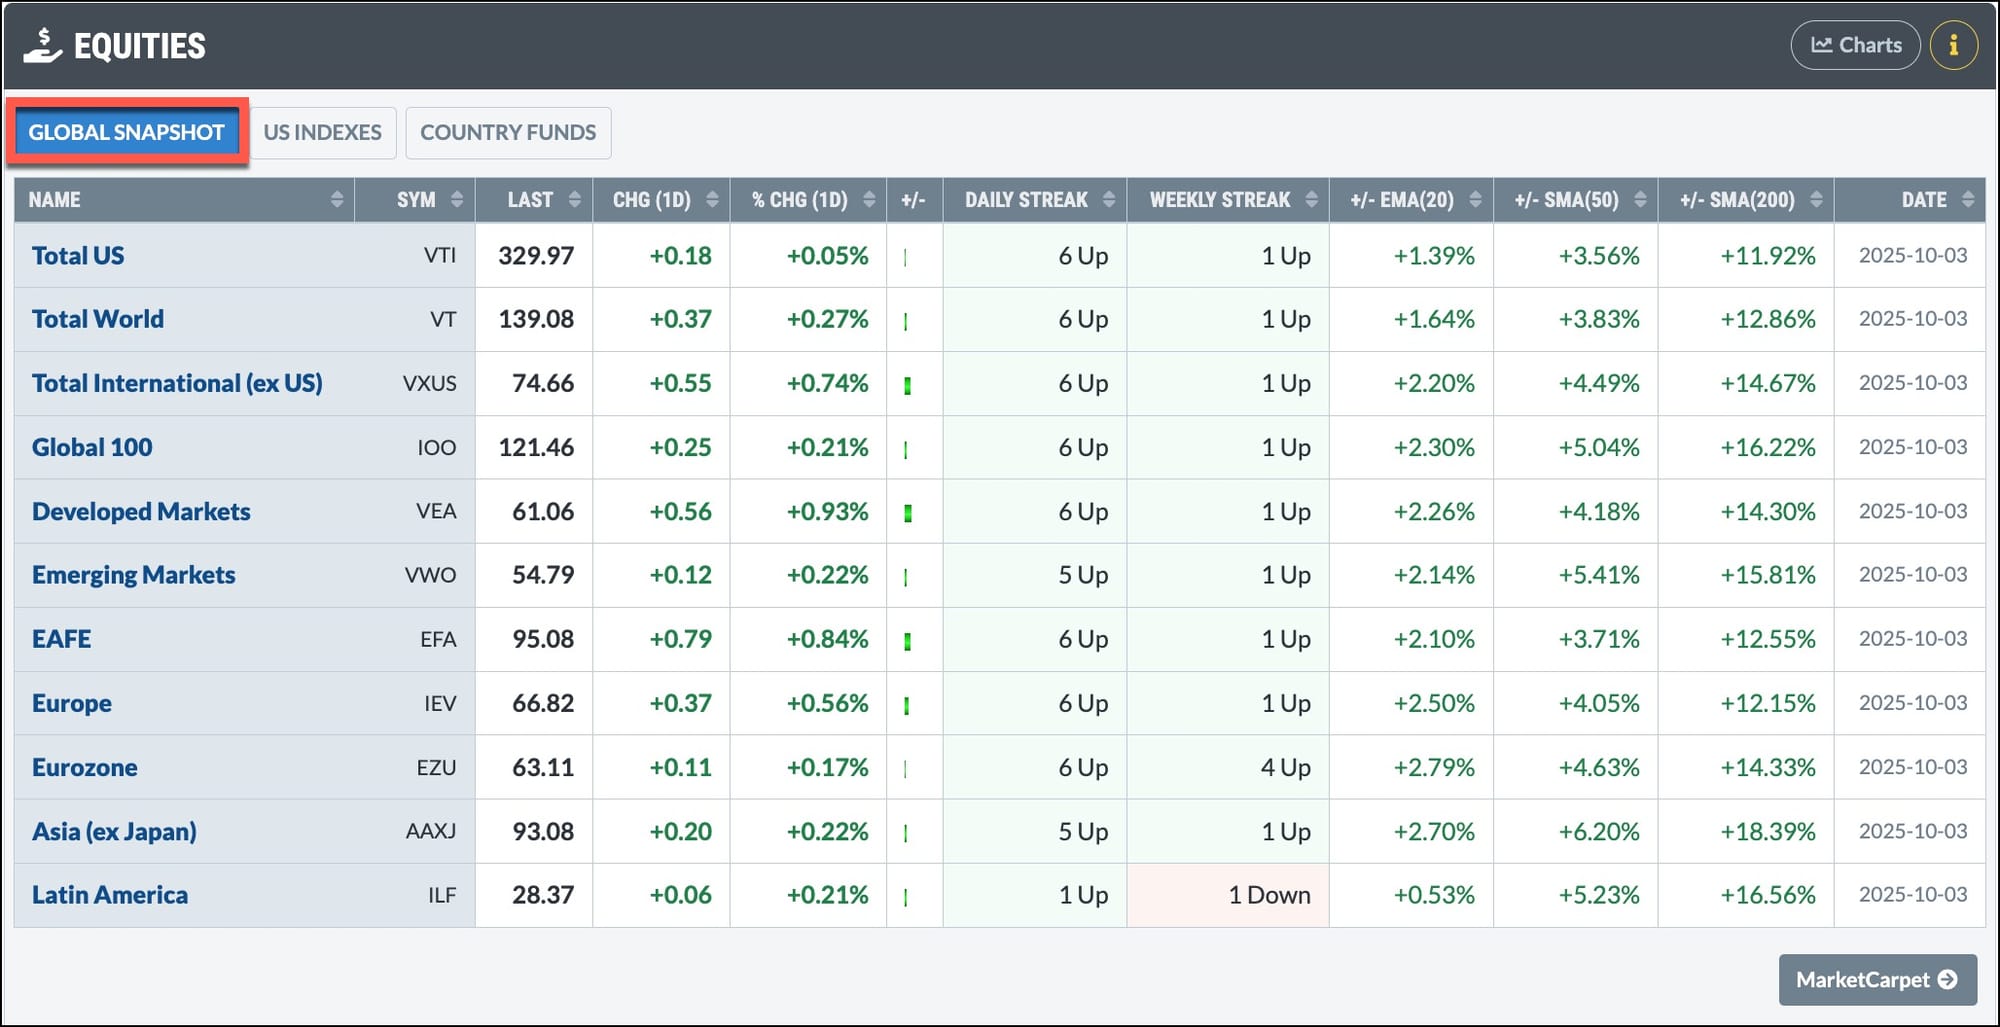Sort by DAILY STREAK sort arrows
Screen dimensions: 2000x1027
point(1108,200)
